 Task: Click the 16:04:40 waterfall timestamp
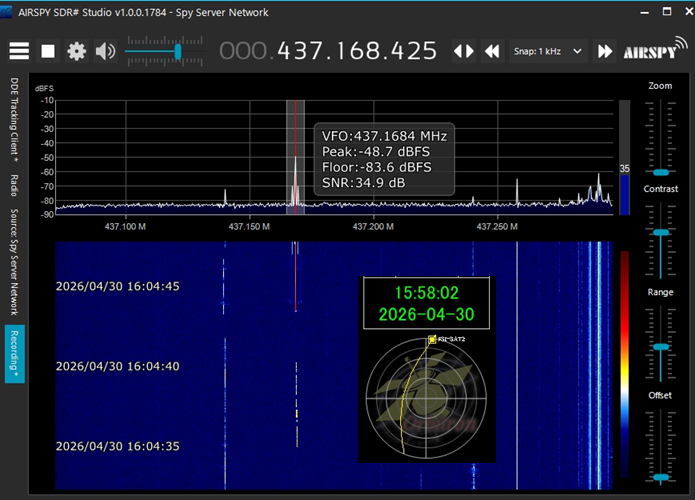click(x=117, y=366)
